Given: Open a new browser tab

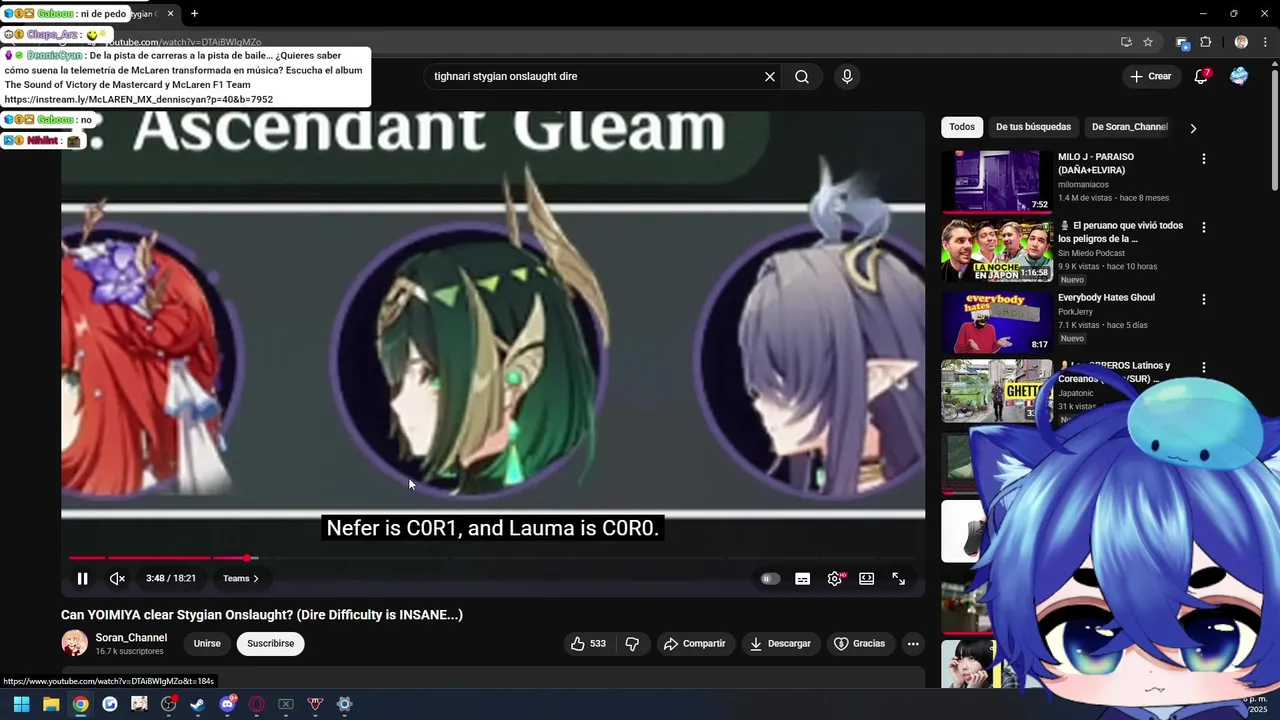Looking at the screenshot, I should (194, 14).
